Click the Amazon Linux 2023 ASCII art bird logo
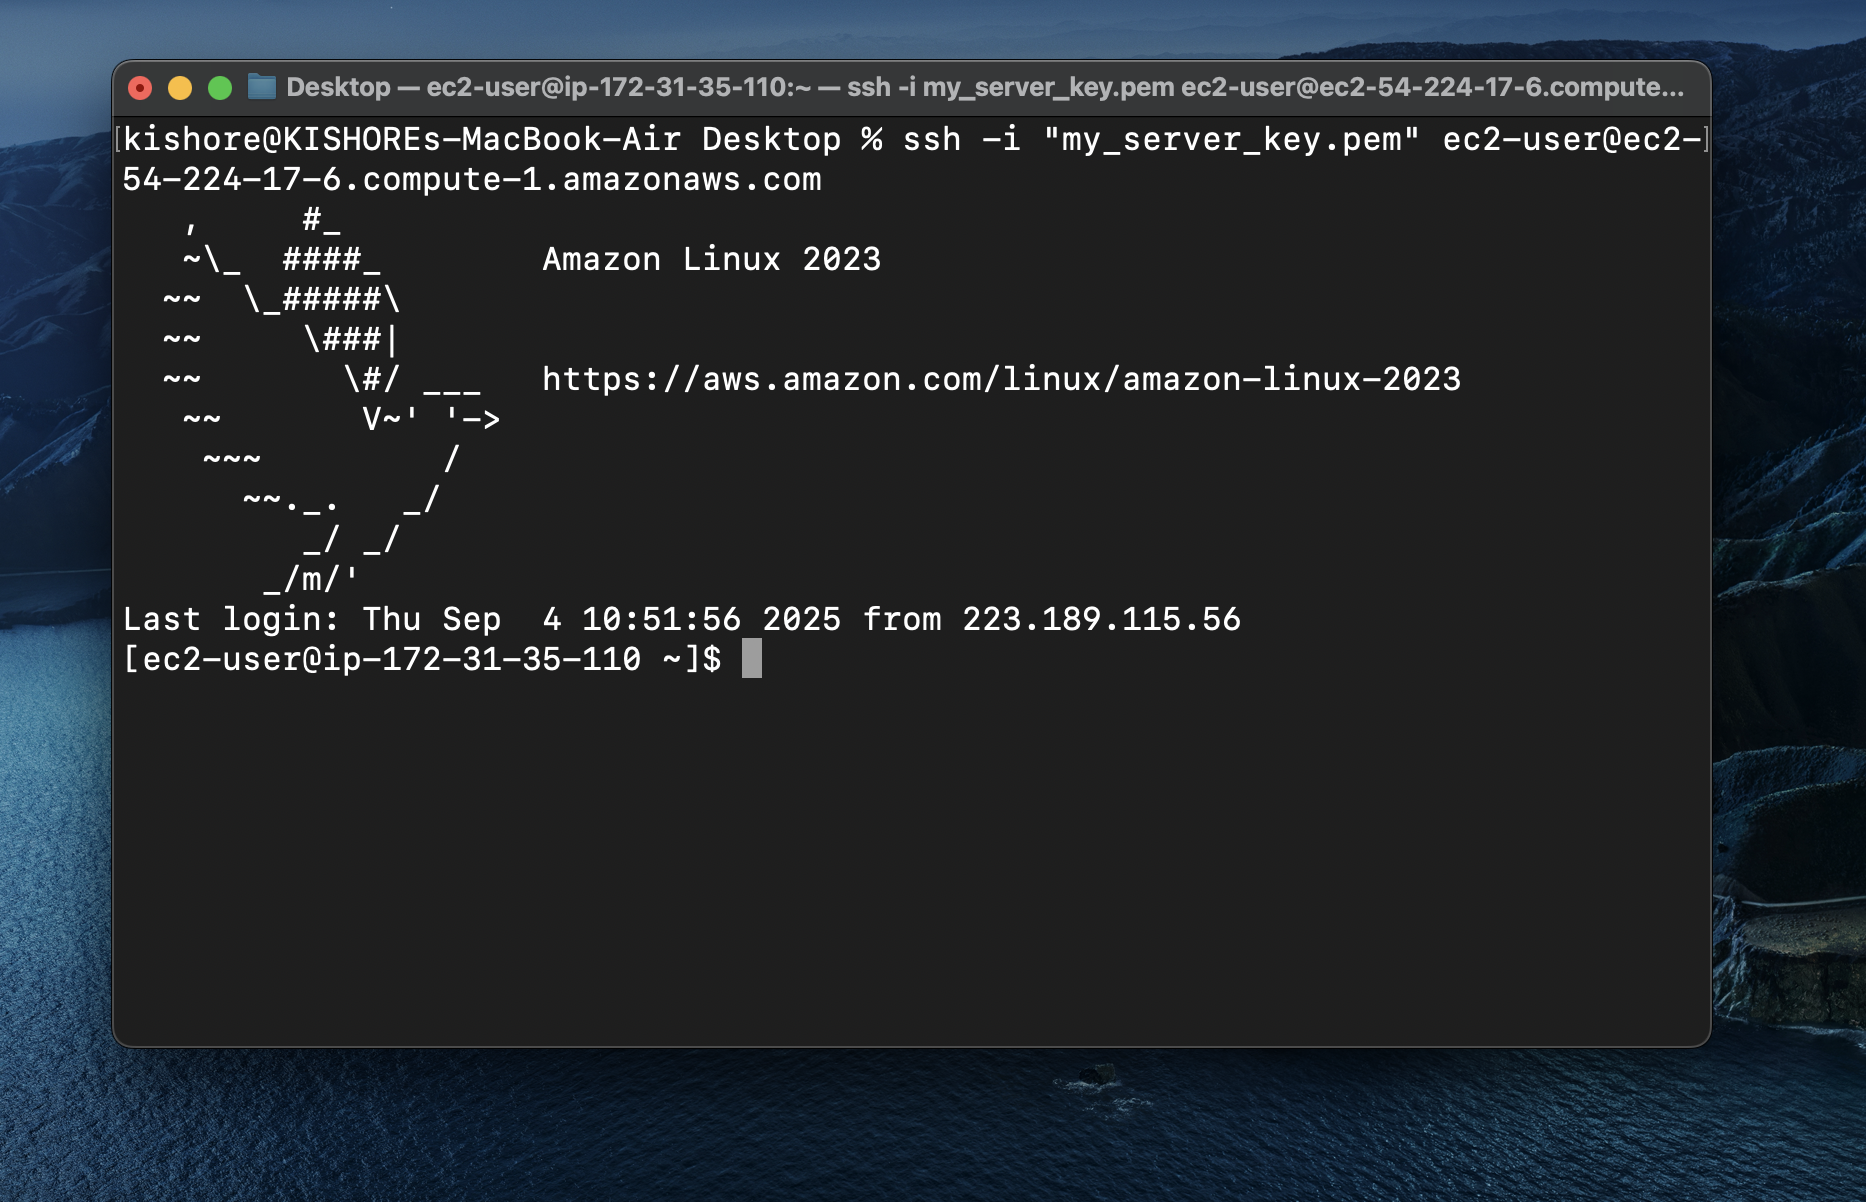 click(x=300, y=400)
